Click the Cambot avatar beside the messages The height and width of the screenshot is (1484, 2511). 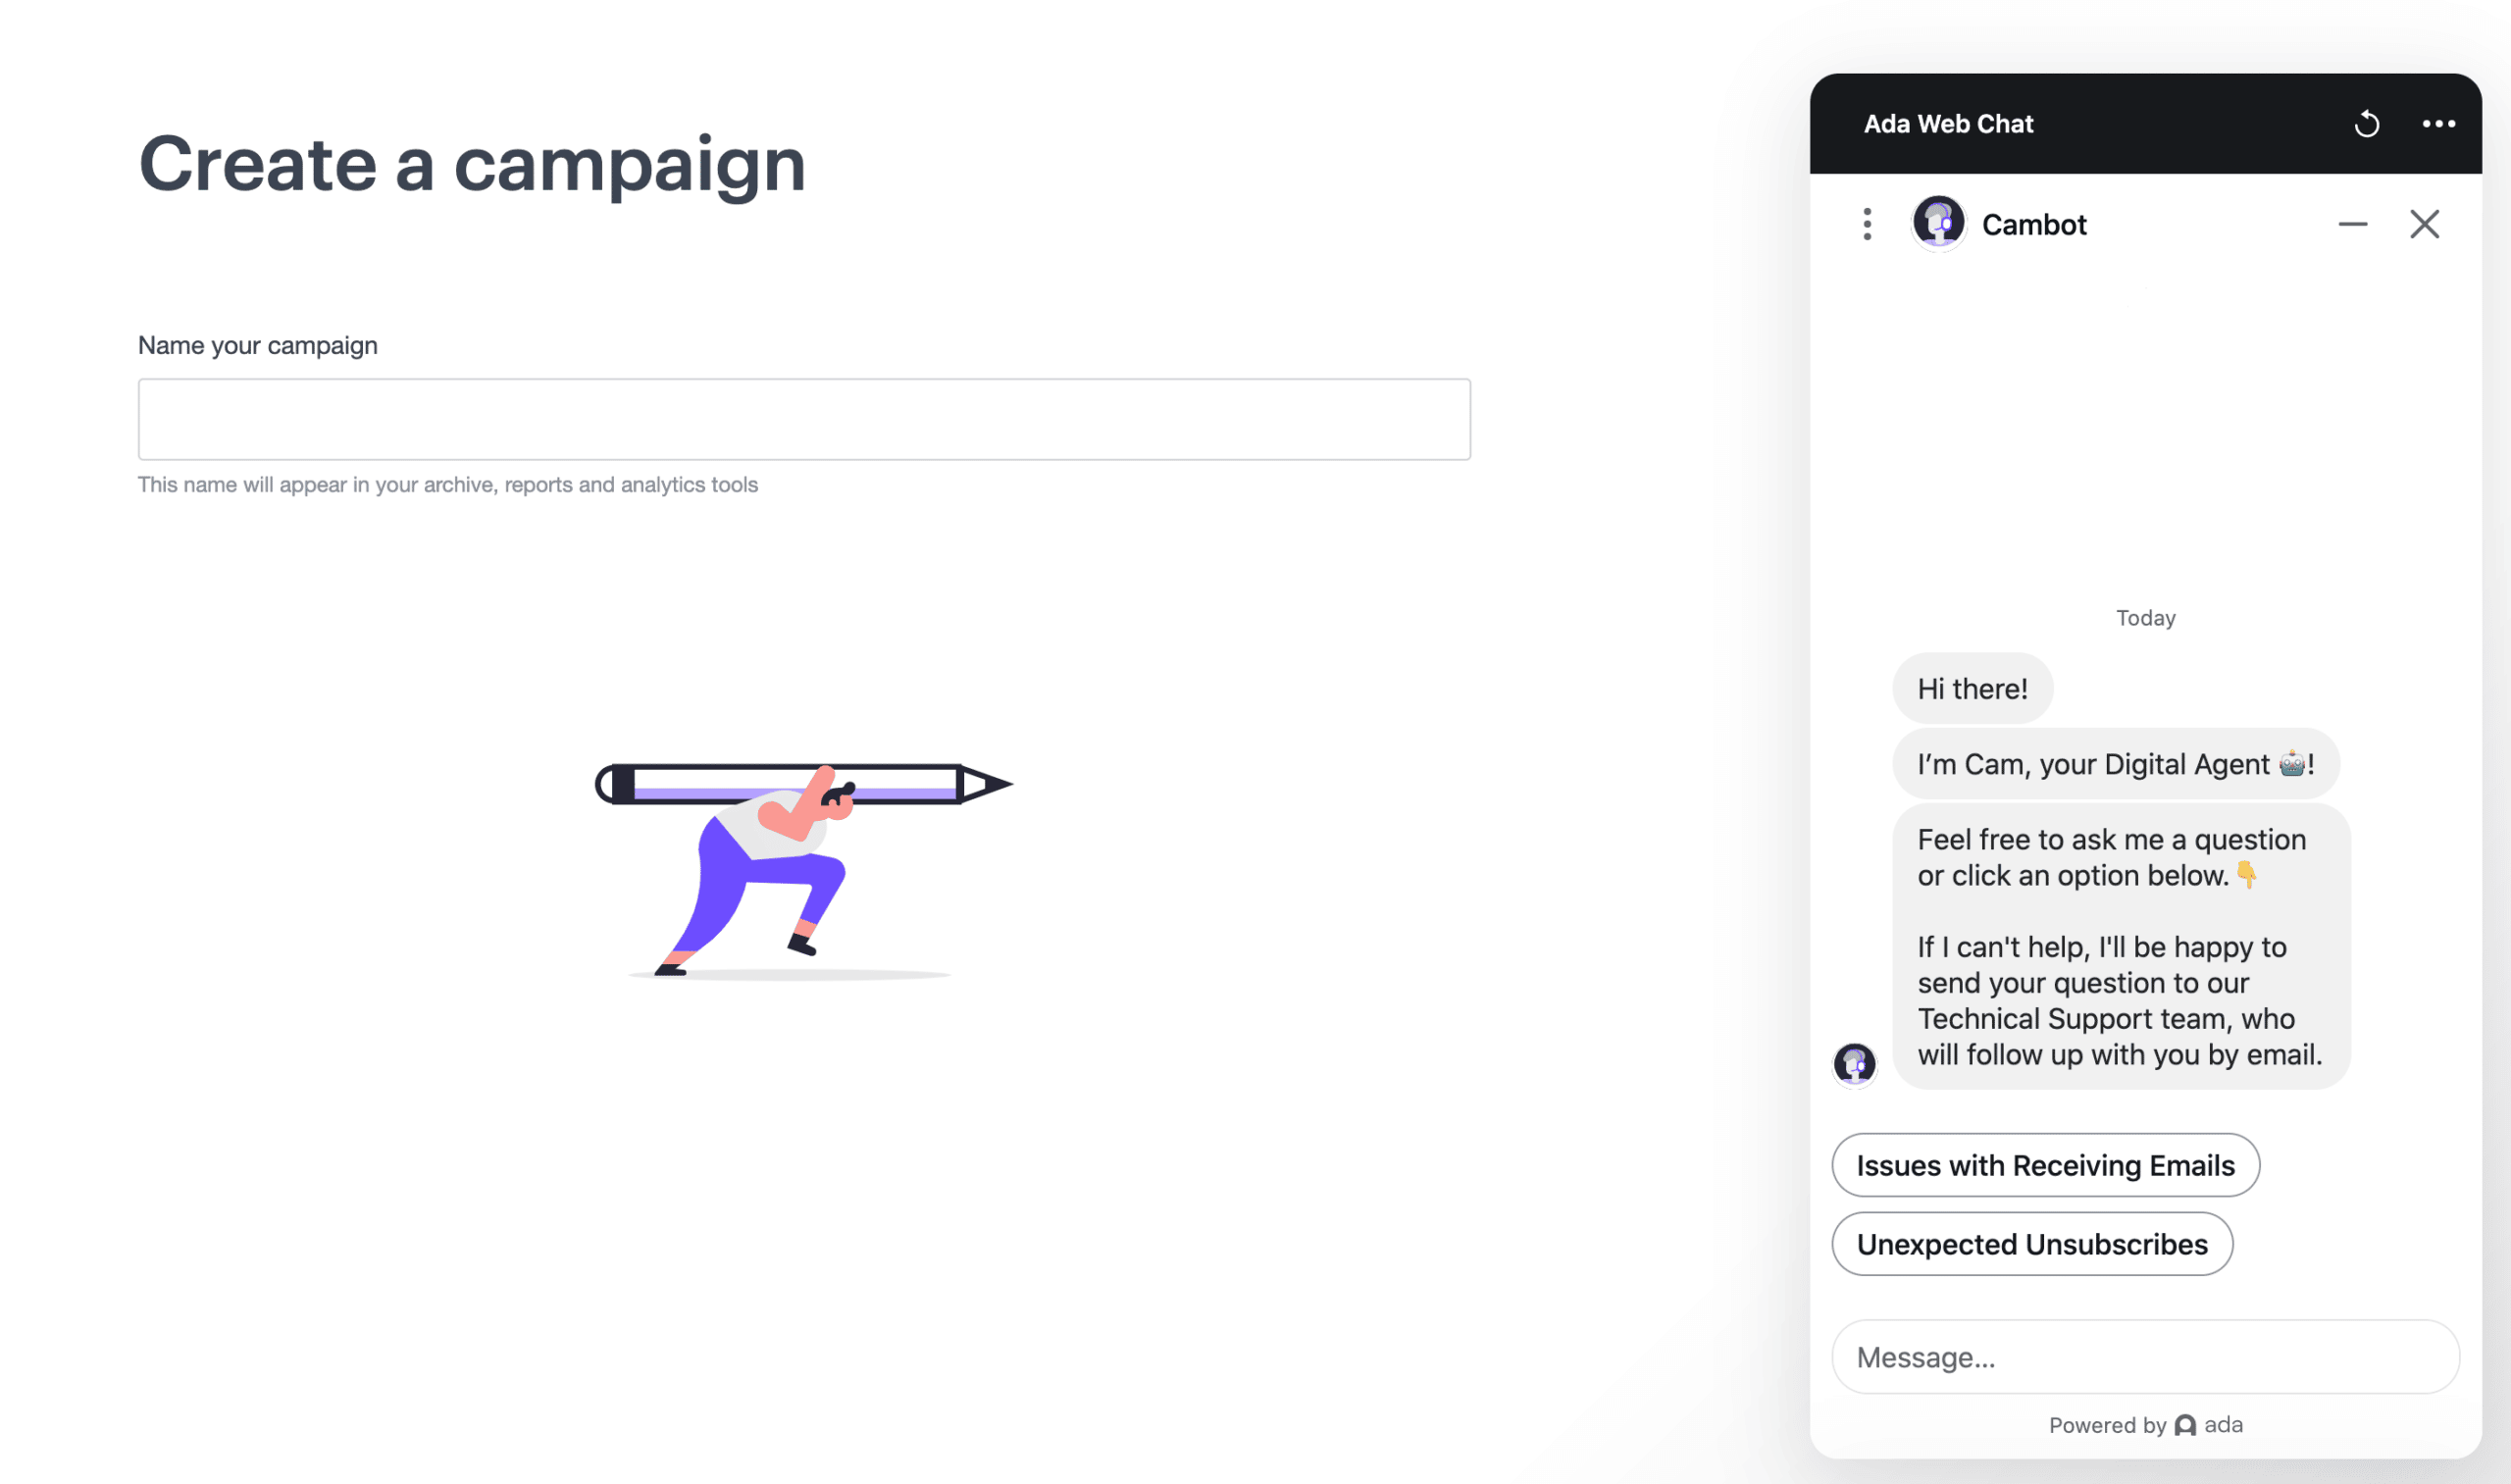pyautogui.click(x=1855, y=1064)
